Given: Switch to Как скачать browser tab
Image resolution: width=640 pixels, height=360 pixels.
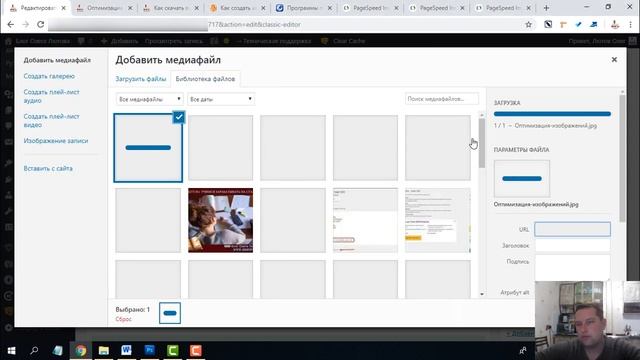Looking at the screenshot, I should click(171, 8).
